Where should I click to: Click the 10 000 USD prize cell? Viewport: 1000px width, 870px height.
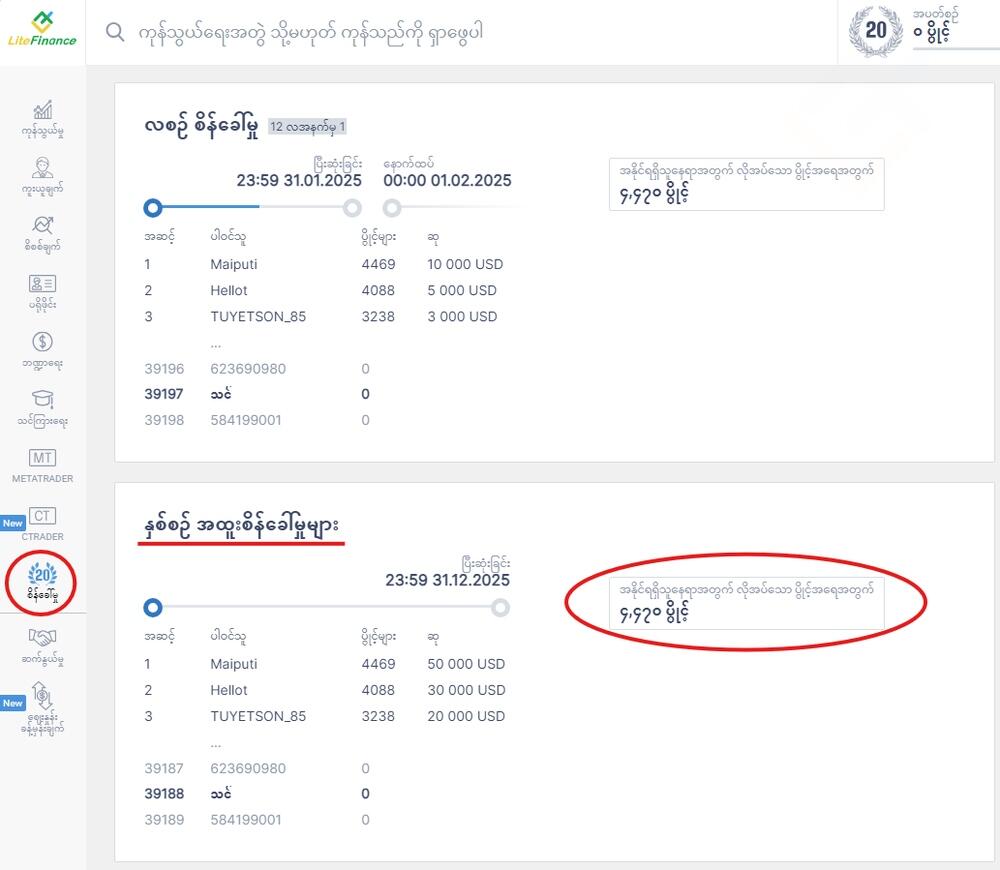(465, 264)
